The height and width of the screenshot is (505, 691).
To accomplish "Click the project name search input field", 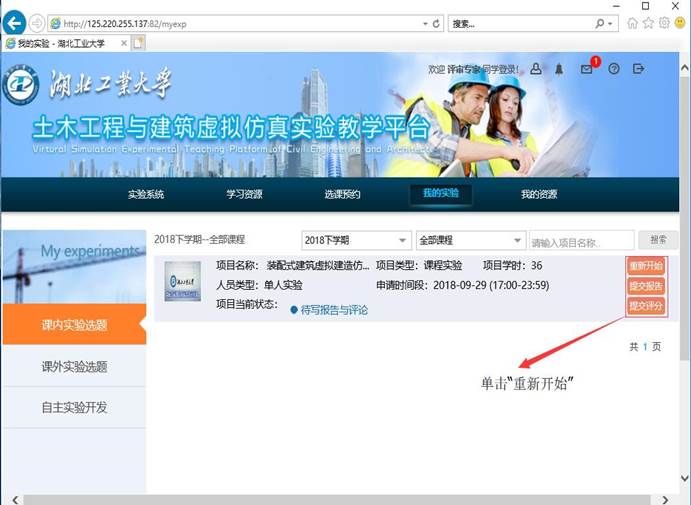I will pyautogui.click(x=581, y=241).
